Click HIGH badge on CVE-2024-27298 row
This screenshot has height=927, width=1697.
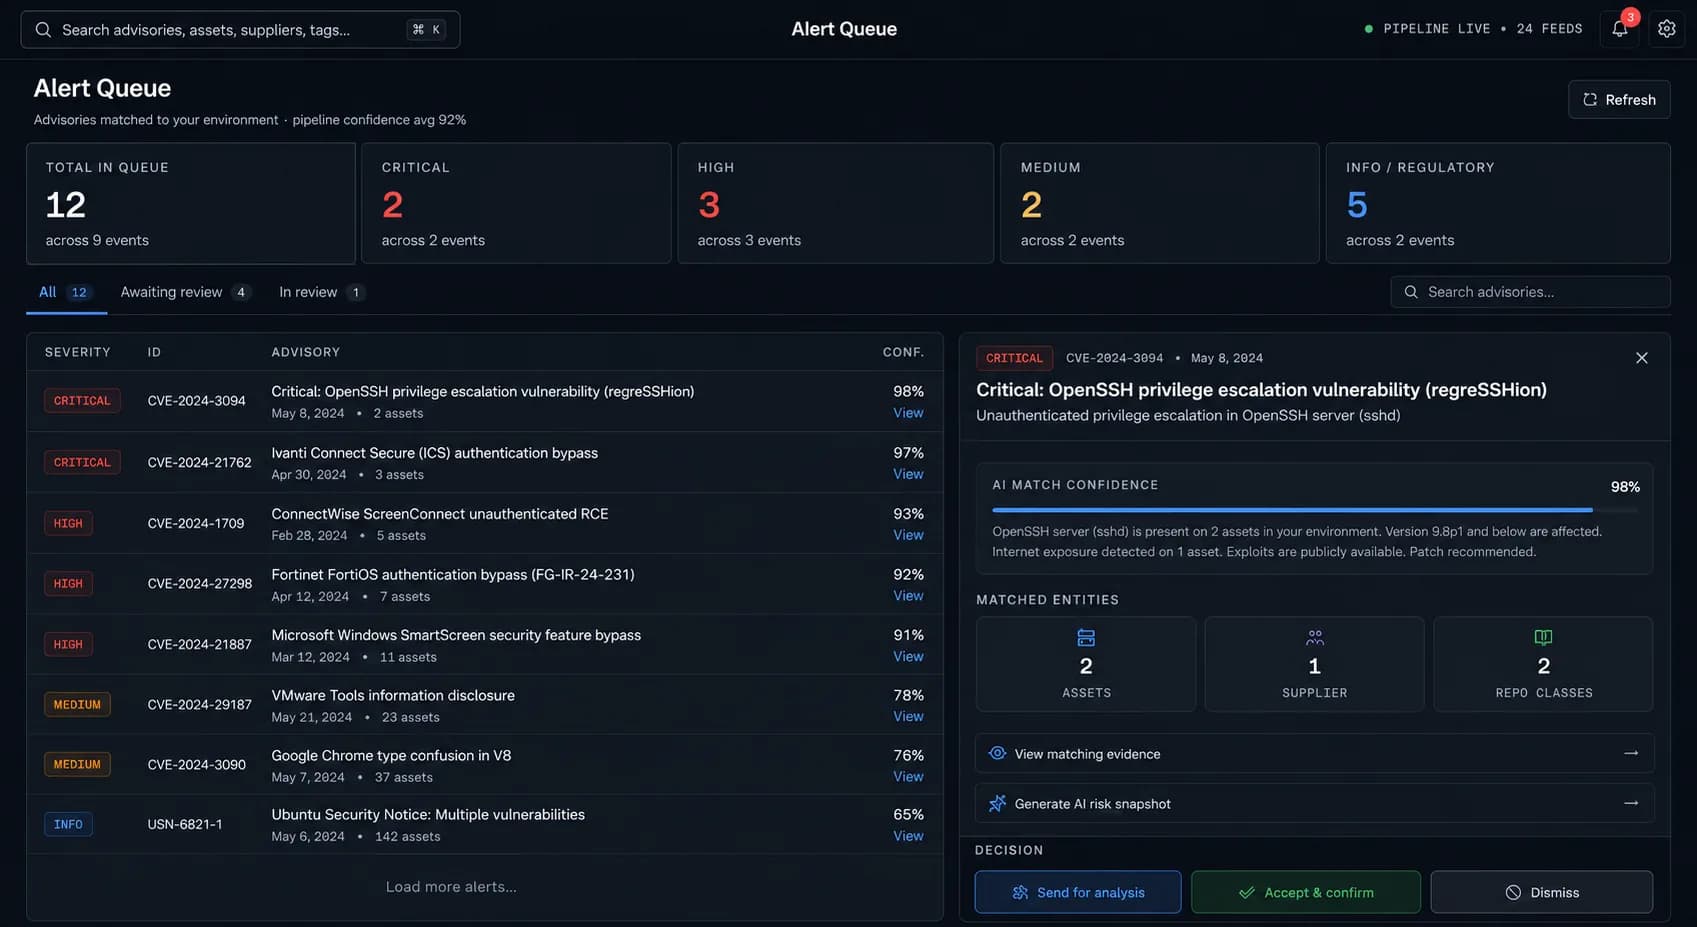coord(68,584)
